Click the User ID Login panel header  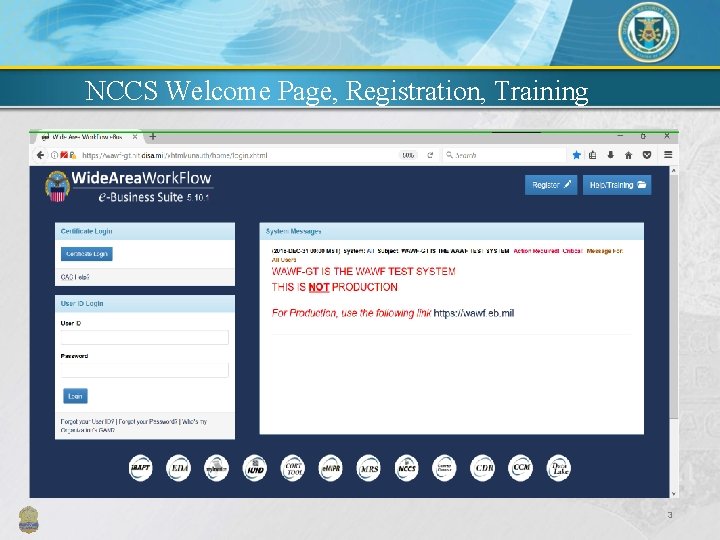145,304
